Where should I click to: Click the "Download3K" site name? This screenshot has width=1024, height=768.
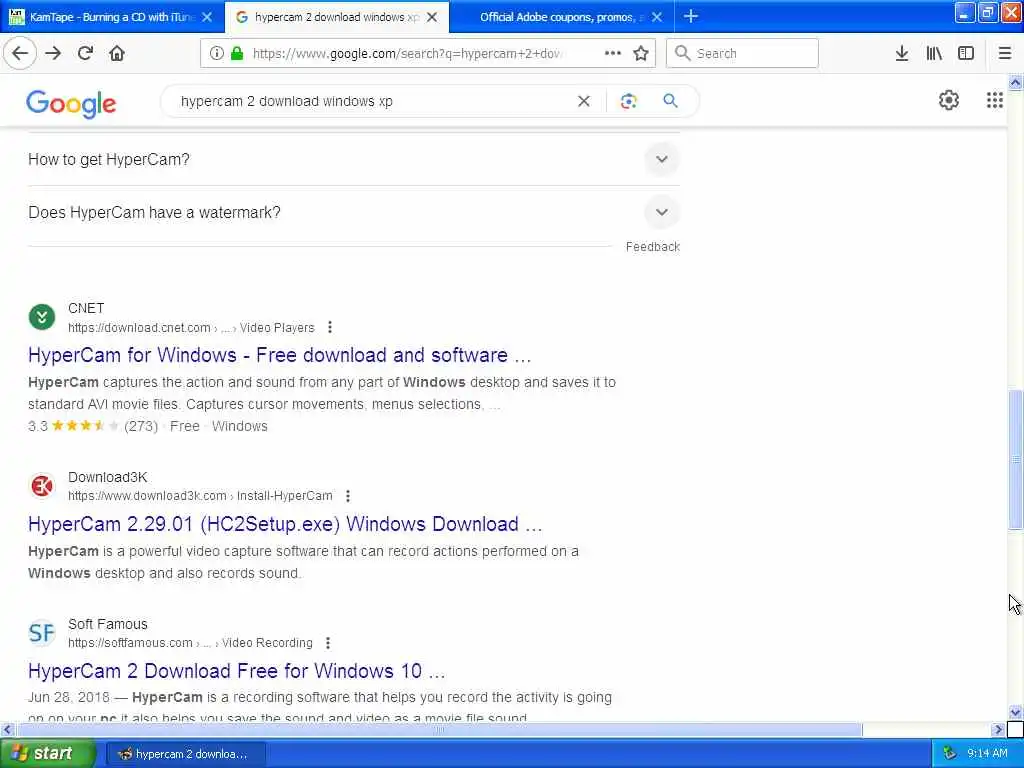pos(108,477)
